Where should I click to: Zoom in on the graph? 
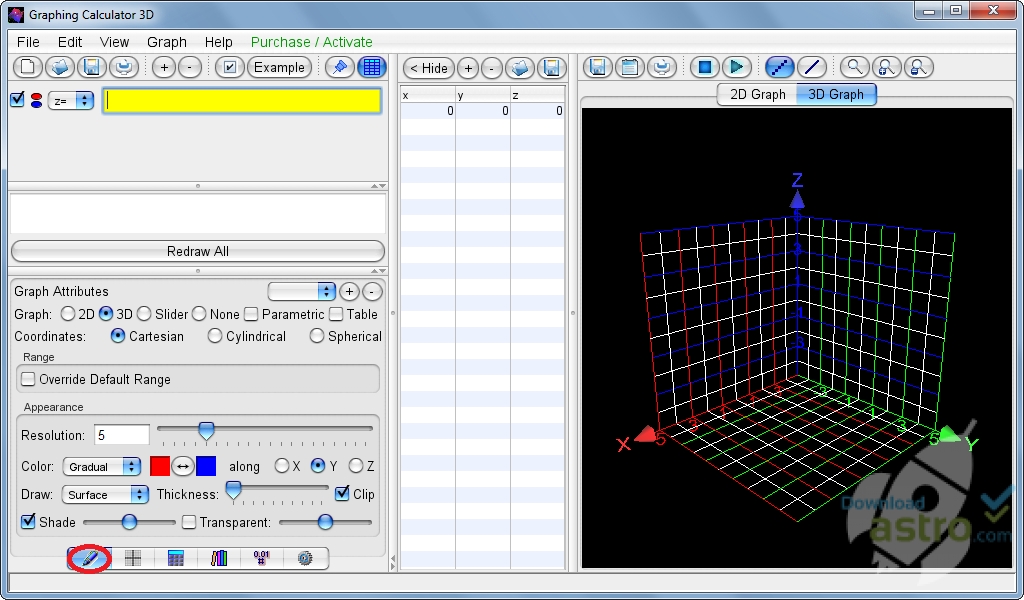[x=886, y=67]
